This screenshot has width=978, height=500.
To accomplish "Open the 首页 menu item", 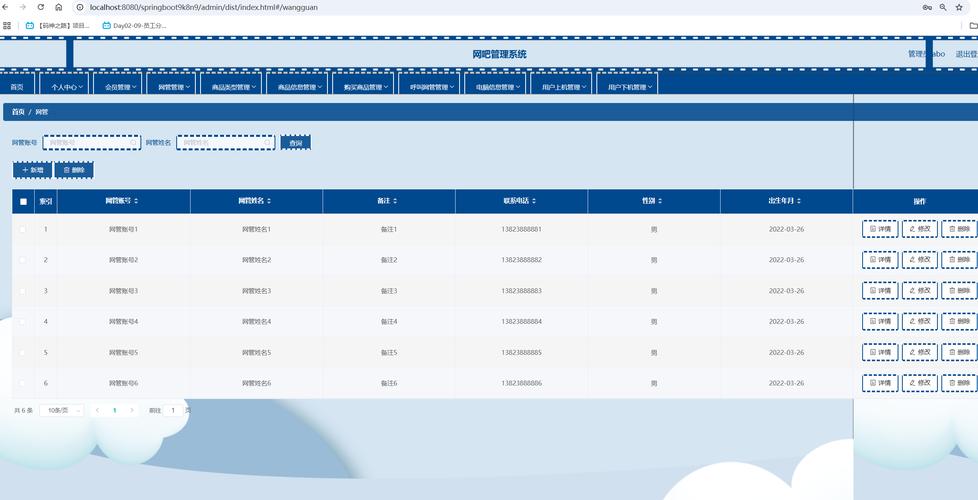I will click(17, 87).
